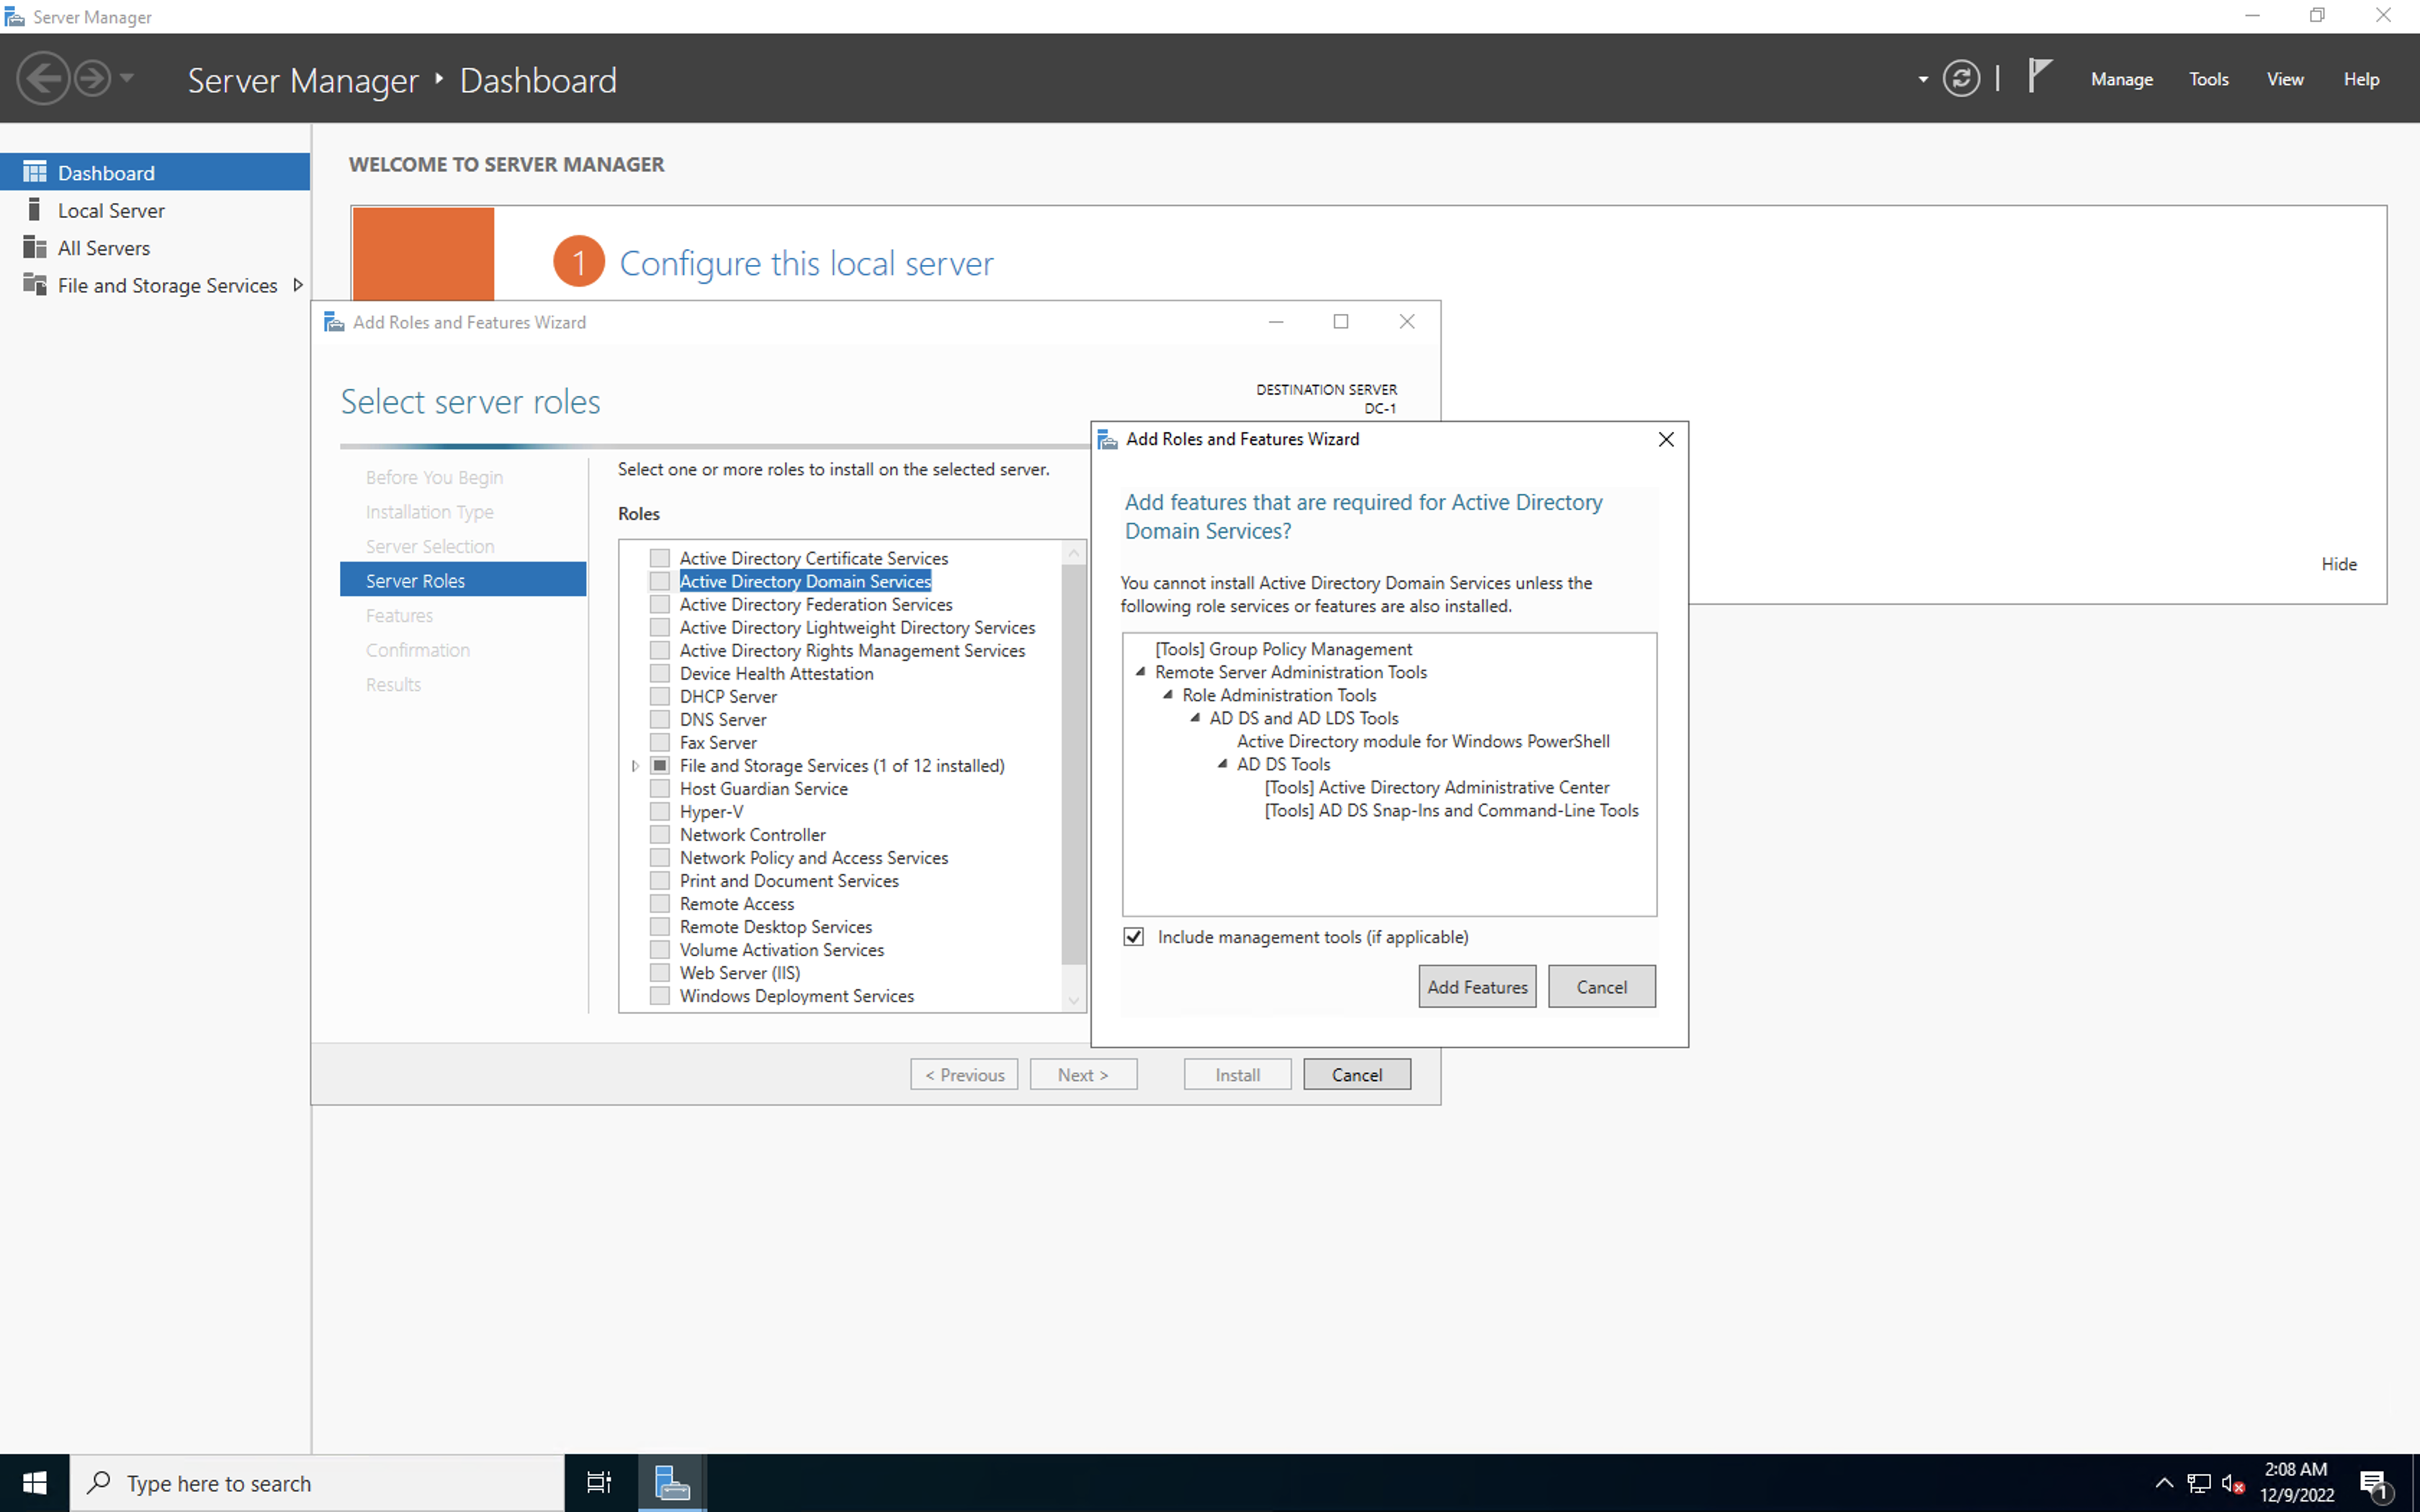Collapse Remote Server Administration Tools node
Viewport: 2420px width, 1512px height.
[1140, 672]
